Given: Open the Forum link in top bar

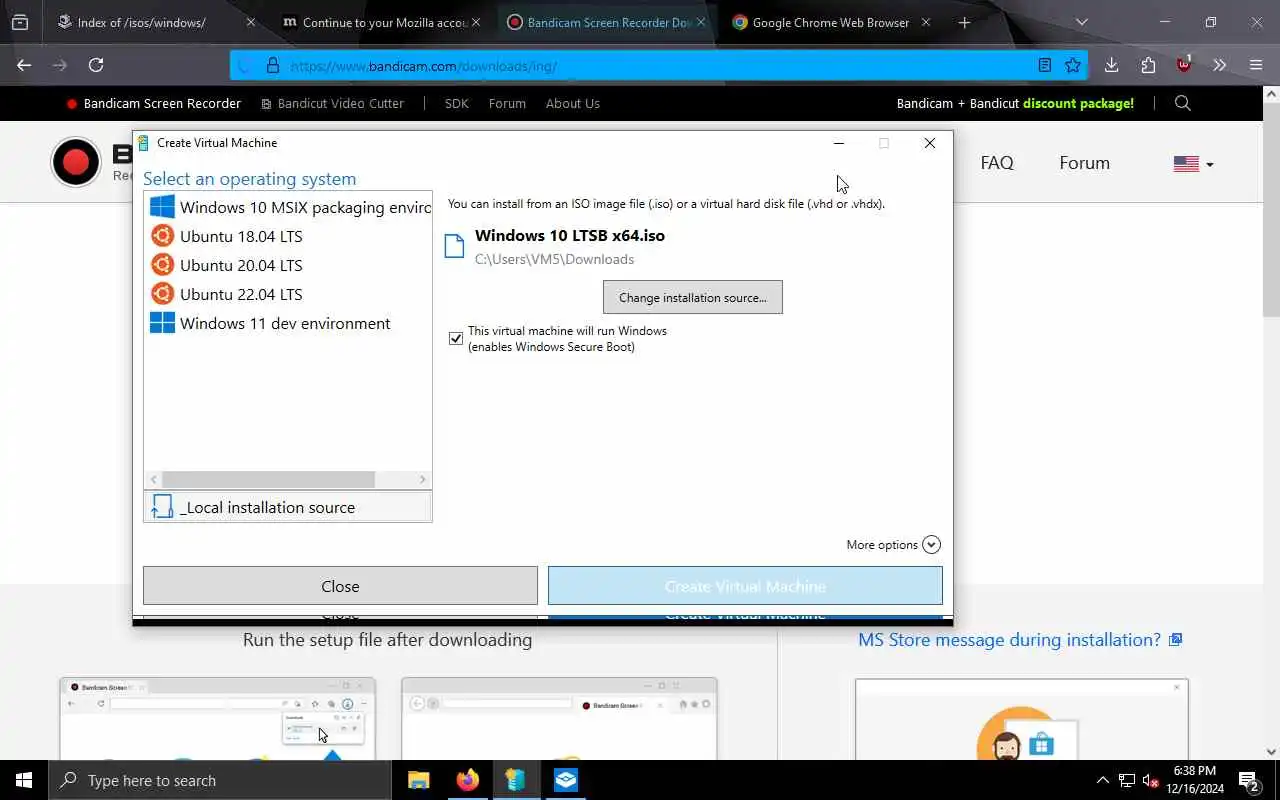Looking at the screenshot, I should click(x=507, y=103).
